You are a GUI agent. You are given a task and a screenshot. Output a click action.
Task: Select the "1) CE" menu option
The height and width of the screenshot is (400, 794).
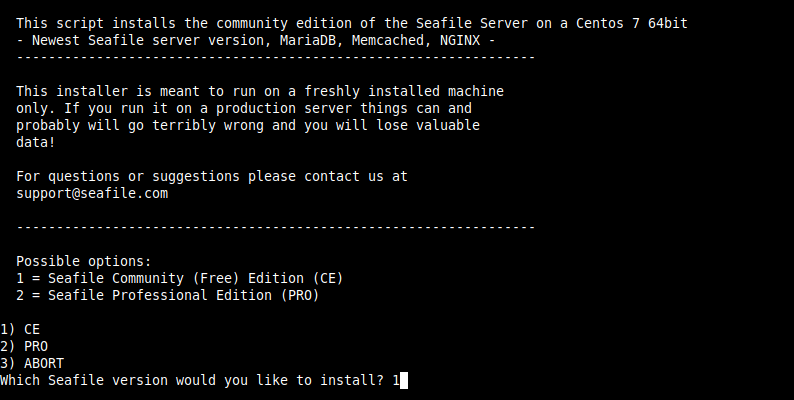(x=20, y=329)
